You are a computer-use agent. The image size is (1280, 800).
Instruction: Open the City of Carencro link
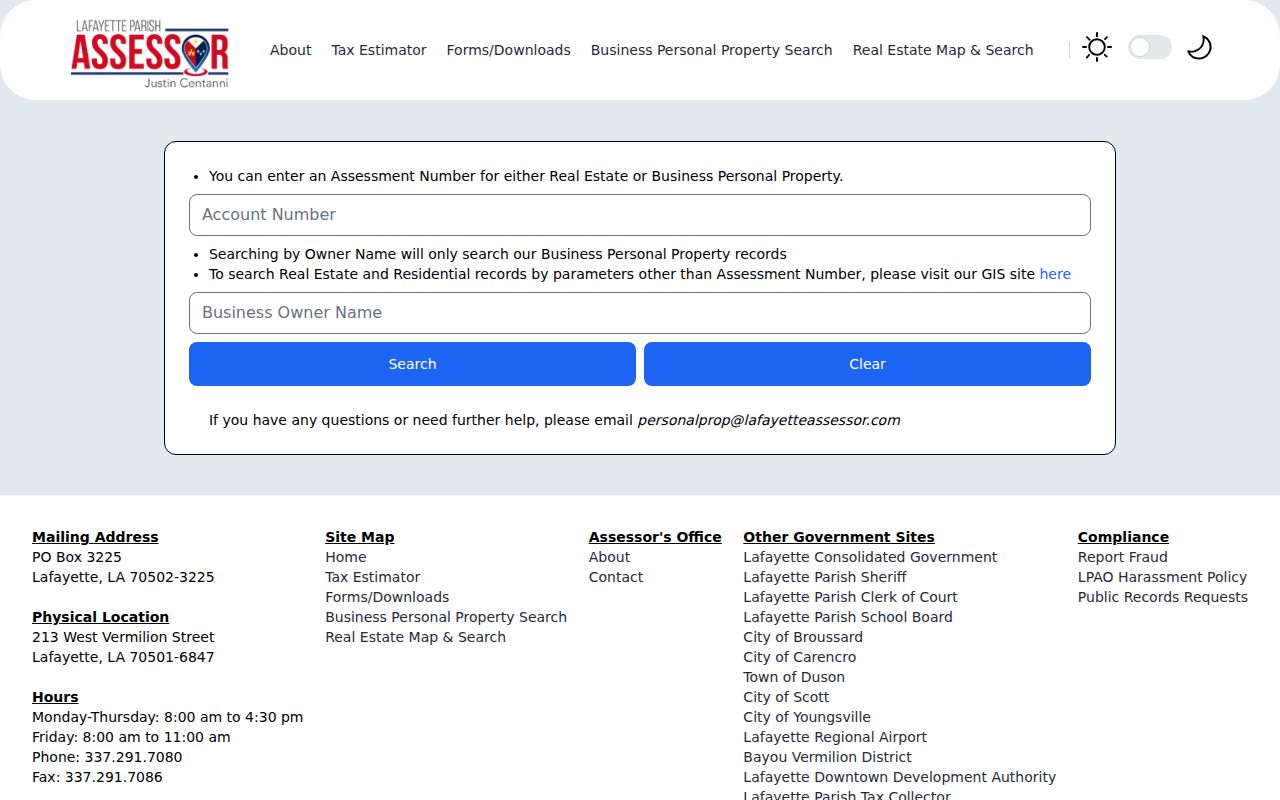[800, 657]
